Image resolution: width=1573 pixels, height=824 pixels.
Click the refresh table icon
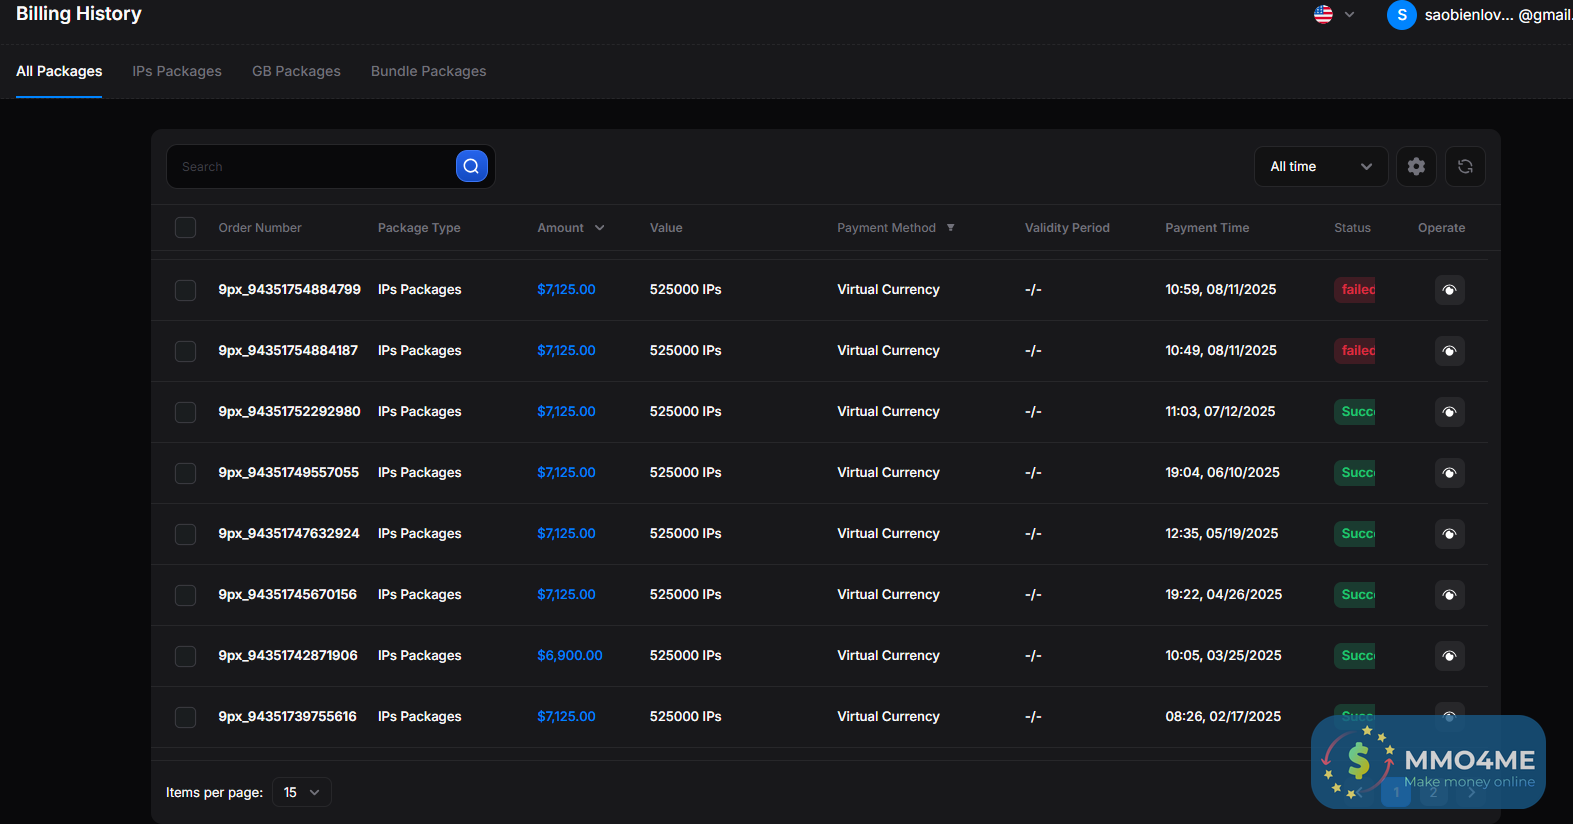pos(1465,167)
